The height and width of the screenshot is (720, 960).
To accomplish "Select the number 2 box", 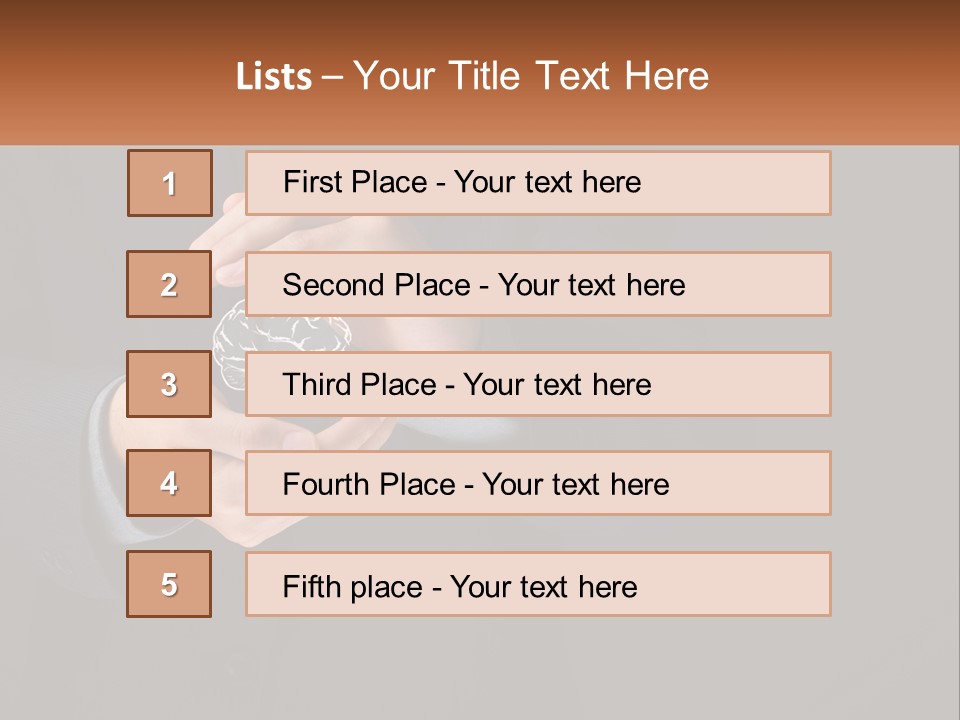I will (x=170, y=284).
